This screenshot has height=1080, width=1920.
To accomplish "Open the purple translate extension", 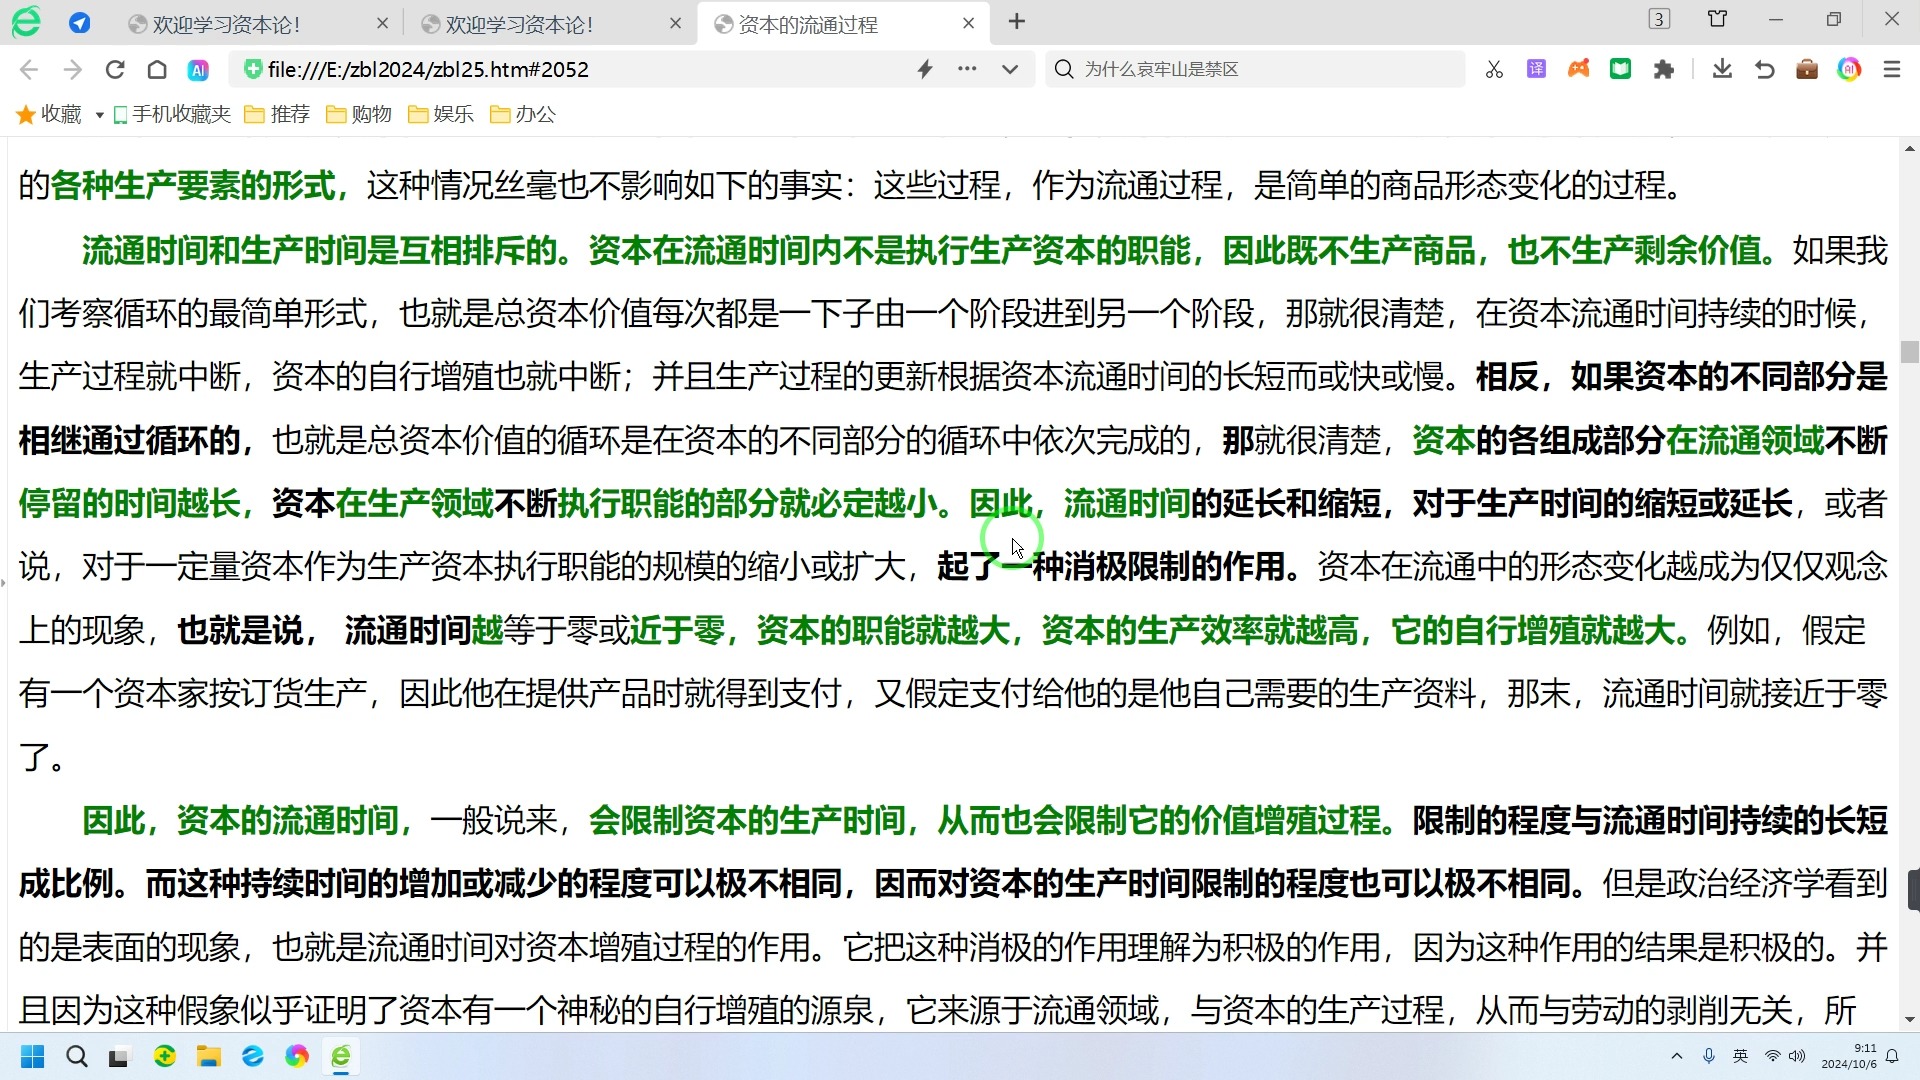I will [x=1536, y=69].
